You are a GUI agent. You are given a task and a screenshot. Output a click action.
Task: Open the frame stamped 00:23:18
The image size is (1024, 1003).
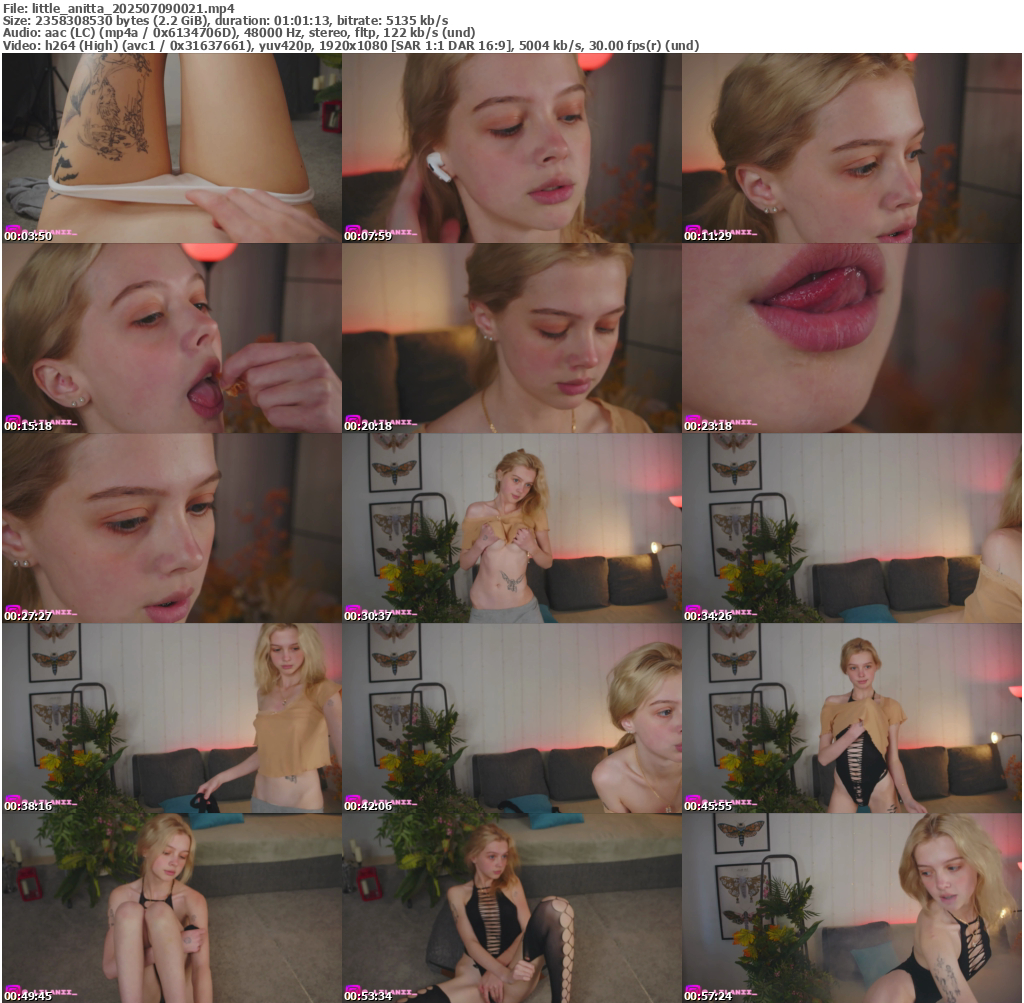(852, 338)
